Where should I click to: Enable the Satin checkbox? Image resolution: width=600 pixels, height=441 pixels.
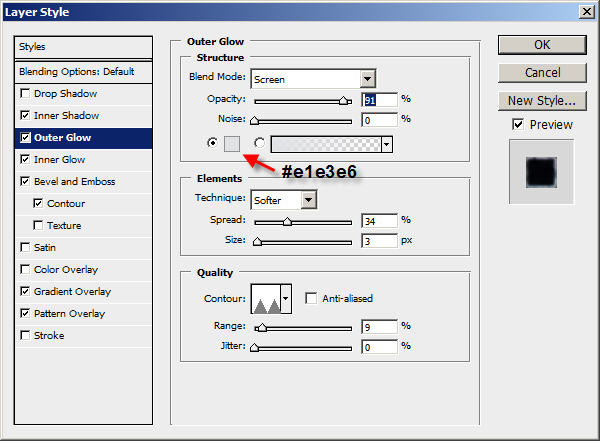[25, 247]
